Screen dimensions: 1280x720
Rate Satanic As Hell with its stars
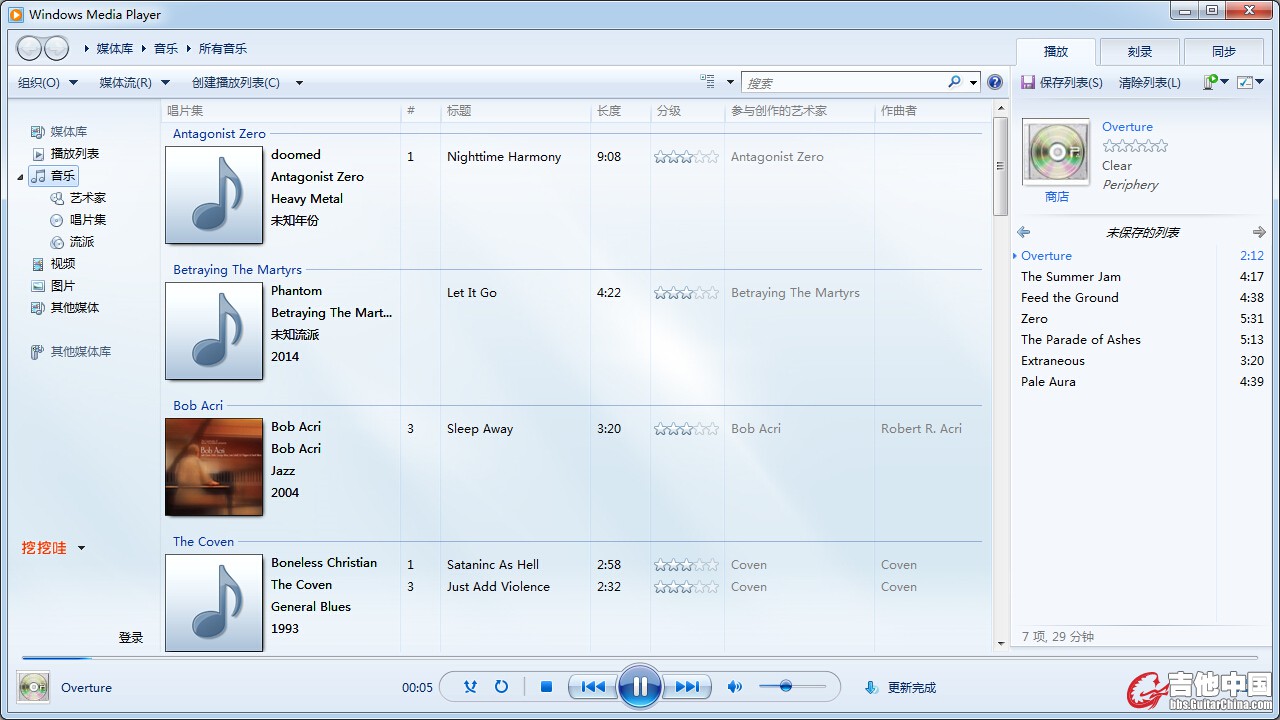(x=686, y=565)
